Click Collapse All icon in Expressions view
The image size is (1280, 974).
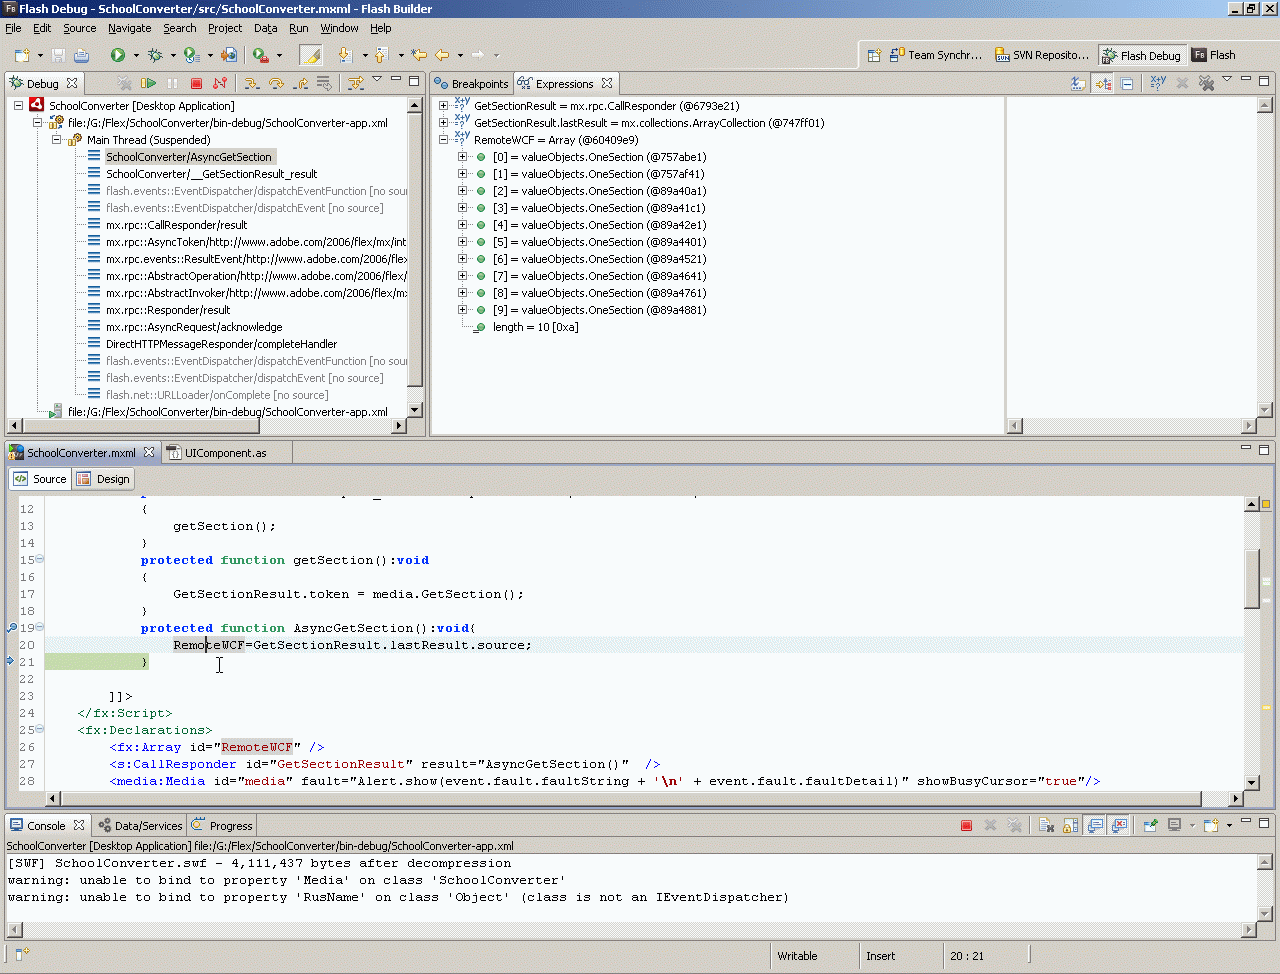(1127, 84)
